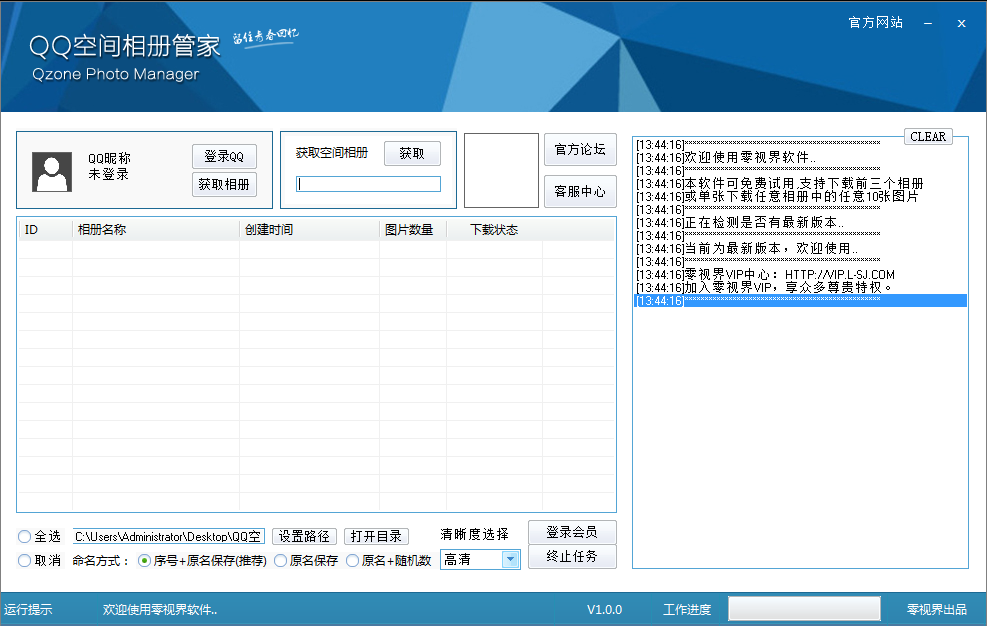
Task: Open the 官方论坛 forum button
Action: 580,150
